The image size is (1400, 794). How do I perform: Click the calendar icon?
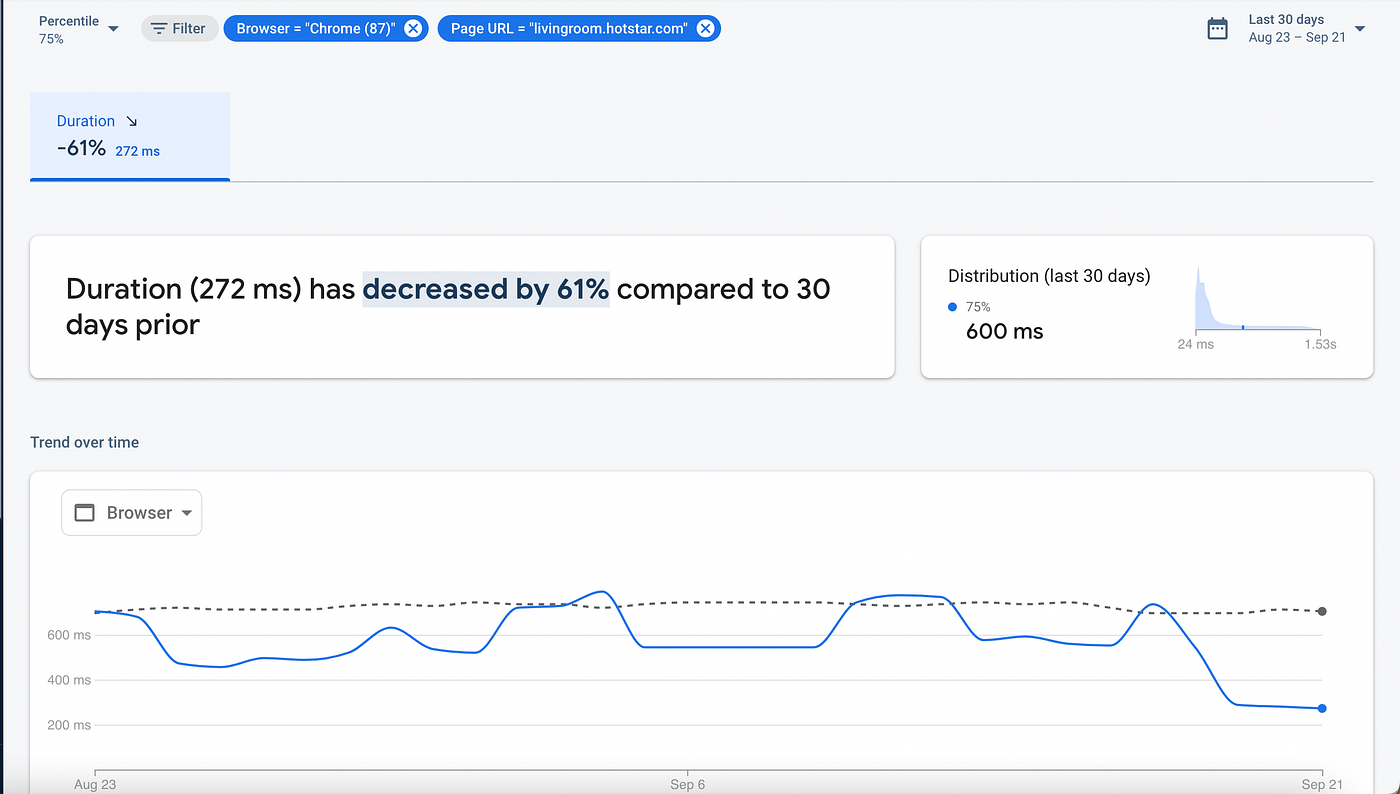click(1217, 29)
